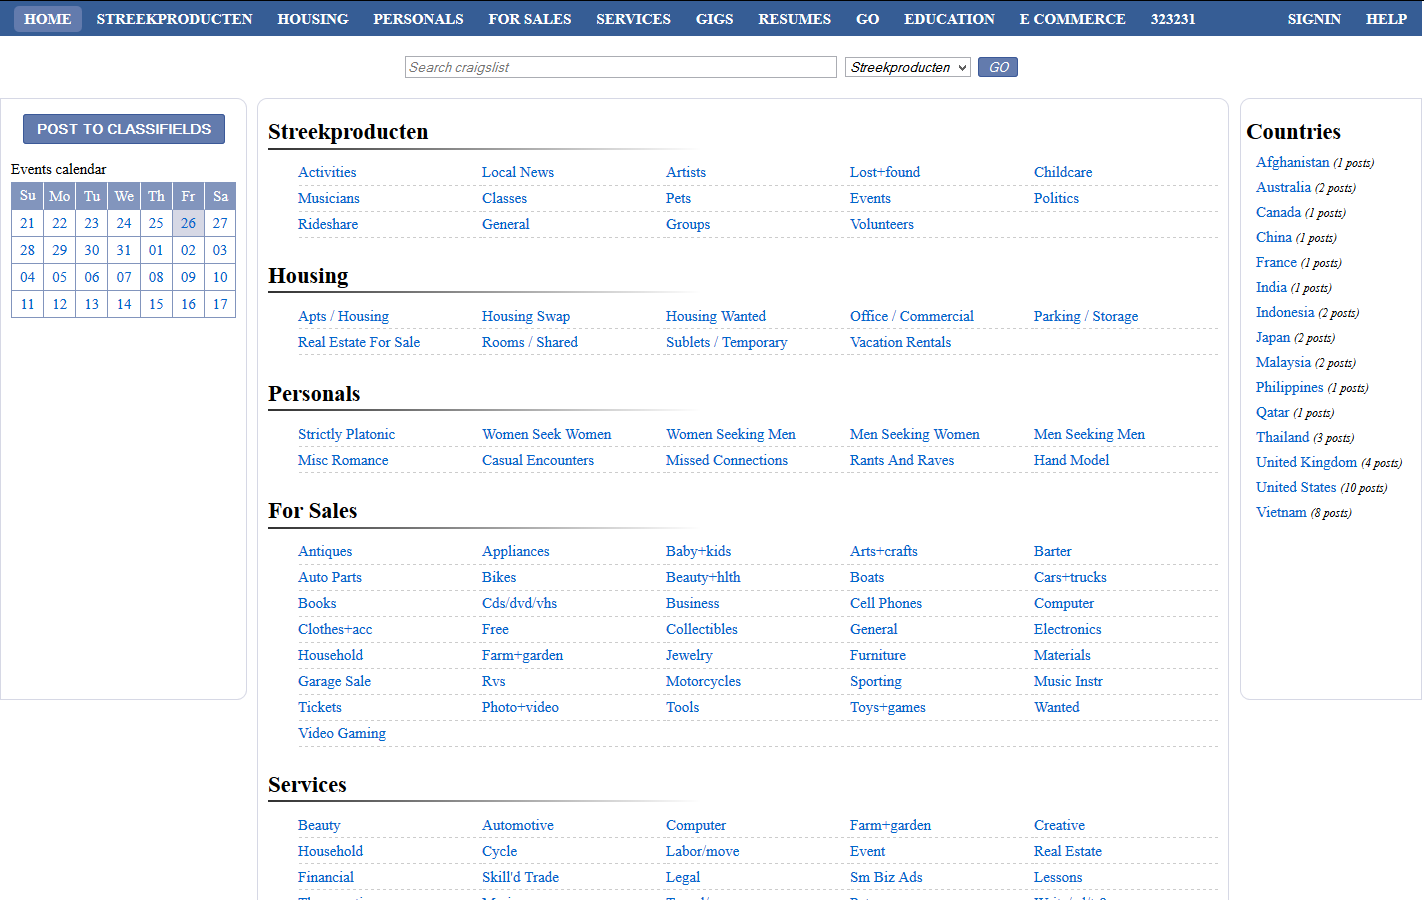The width and height of the screenshot is (1424, 900).
Task: Open the Streekproducten category dropdown
Action: point(906,67)
